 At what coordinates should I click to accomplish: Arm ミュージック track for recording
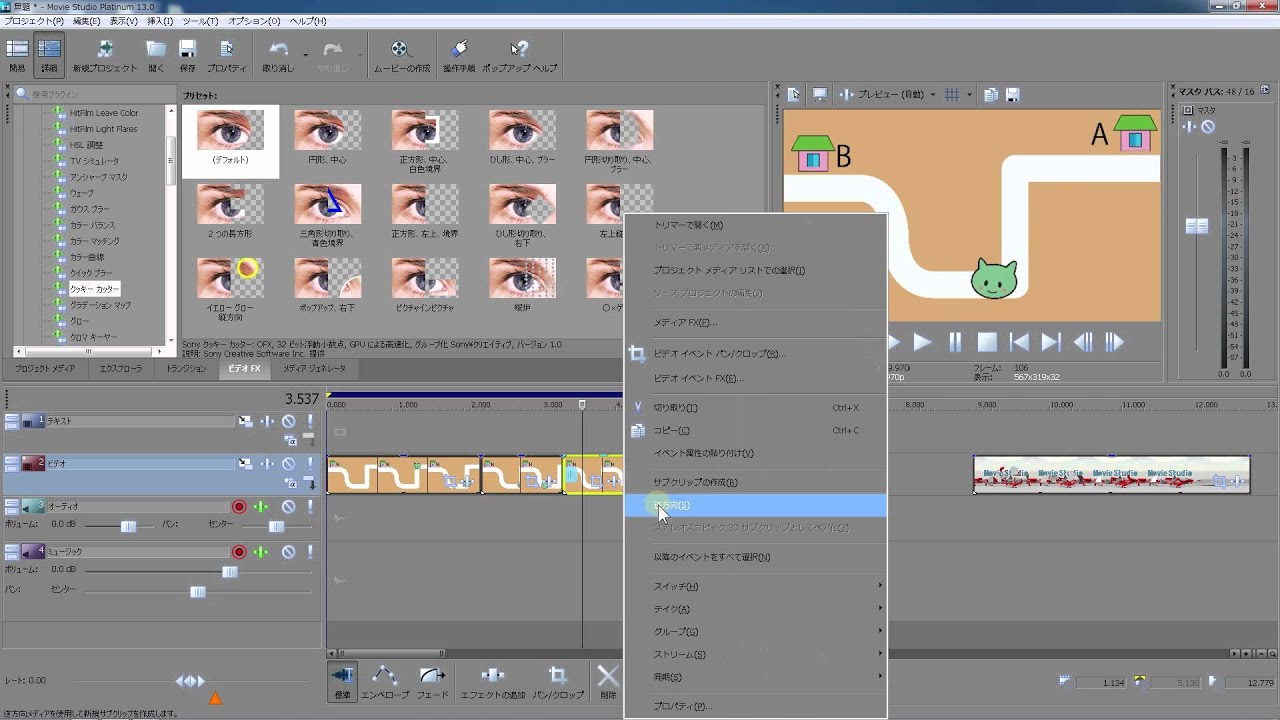pos(239,552)
